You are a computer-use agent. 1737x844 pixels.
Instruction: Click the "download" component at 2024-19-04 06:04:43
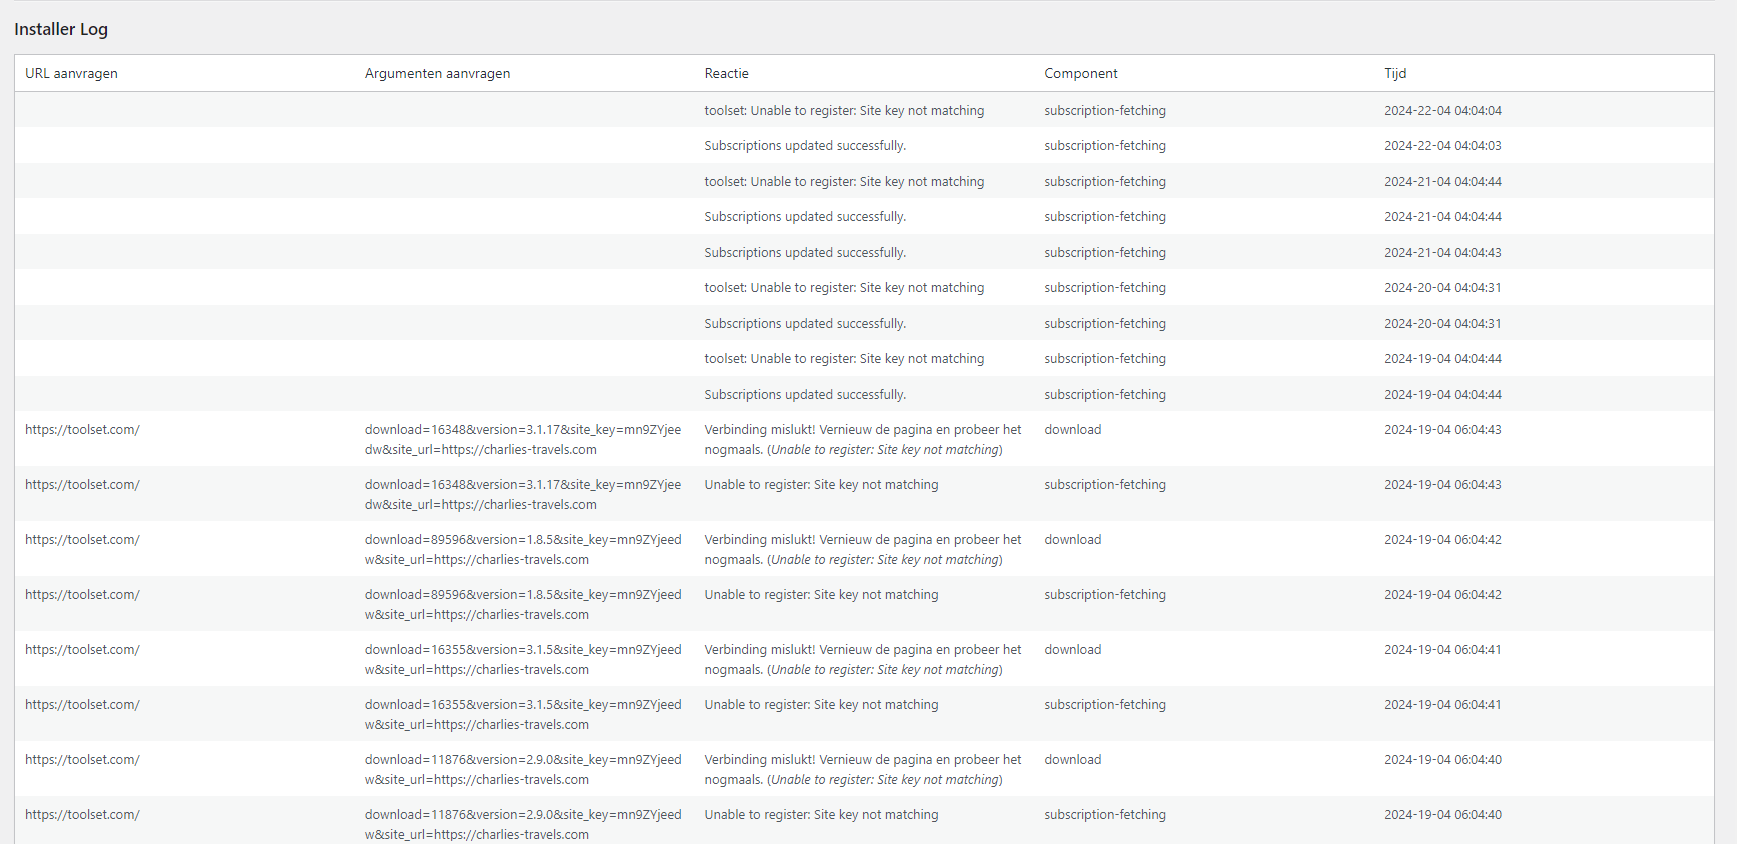pos(1072,430)
